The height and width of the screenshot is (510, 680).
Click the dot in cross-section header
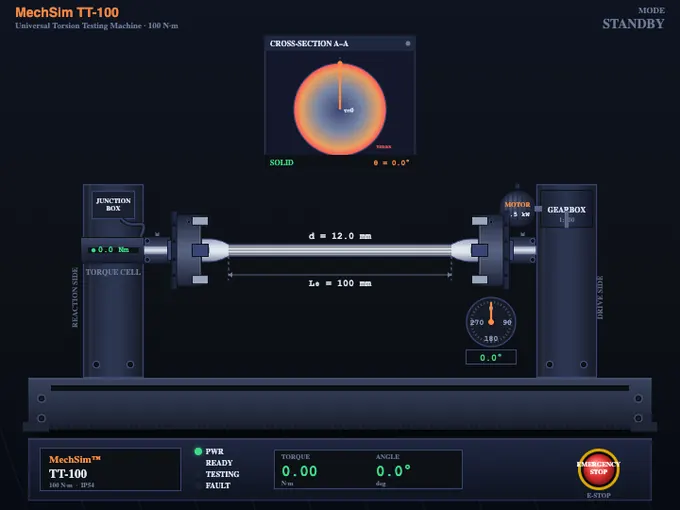click(408, 43)
